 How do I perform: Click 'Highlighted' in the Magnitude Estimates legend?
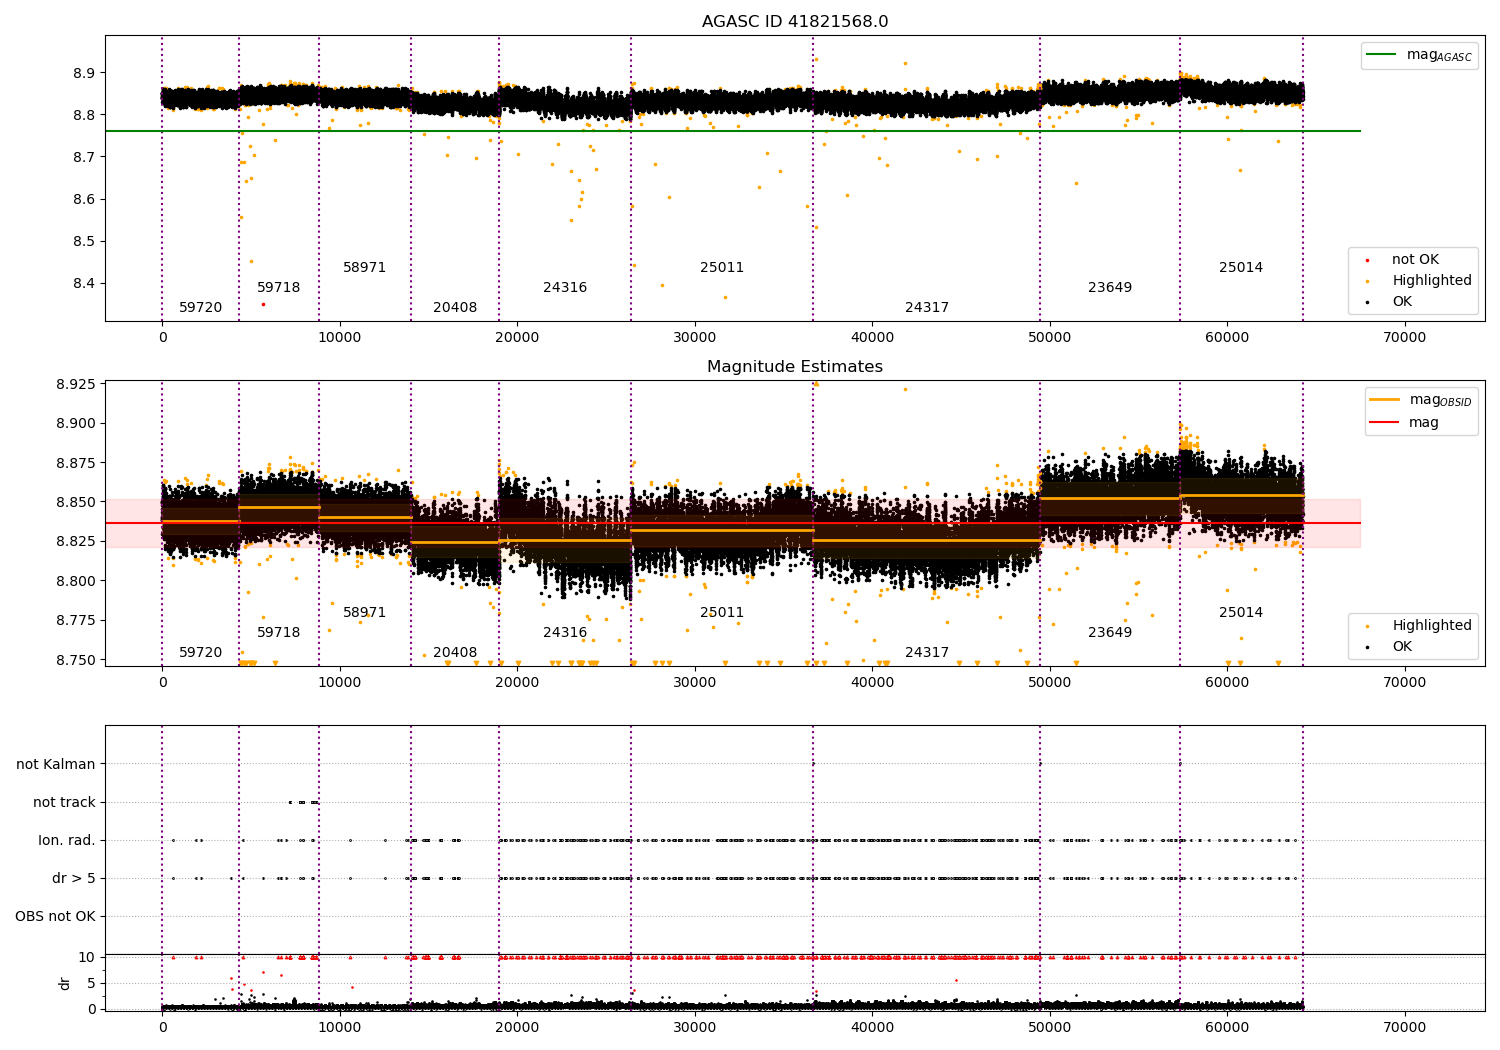[x=1432, y=625]
